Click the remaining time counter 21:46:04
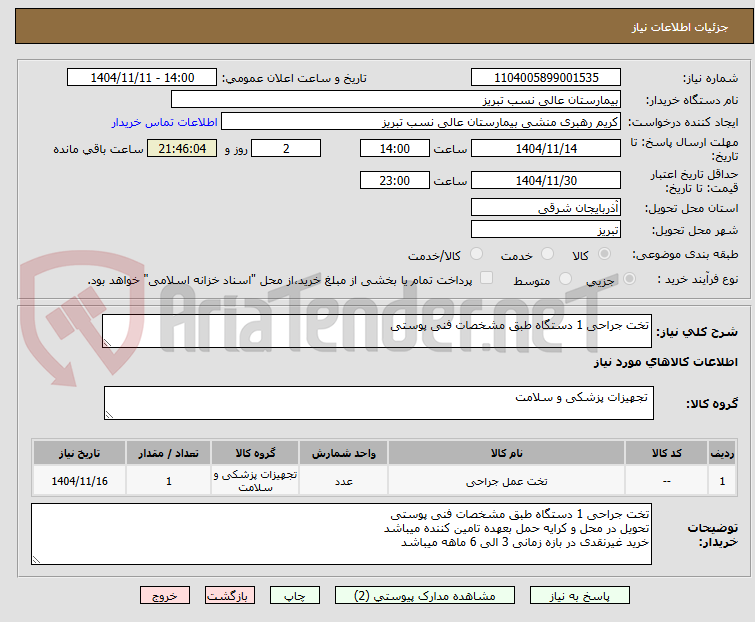This screenshot has height=622, width=755. click(182, 148)
